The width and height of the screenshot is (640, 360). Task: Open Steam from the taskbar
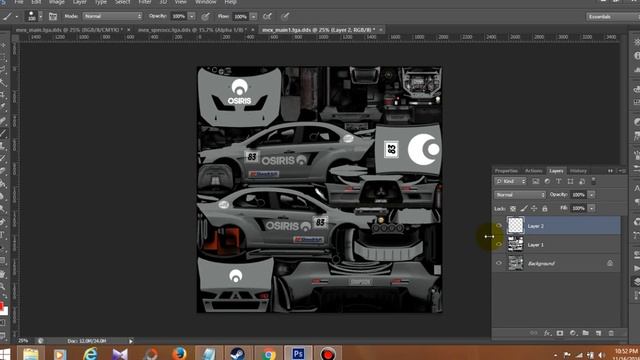tap(238, 353)
